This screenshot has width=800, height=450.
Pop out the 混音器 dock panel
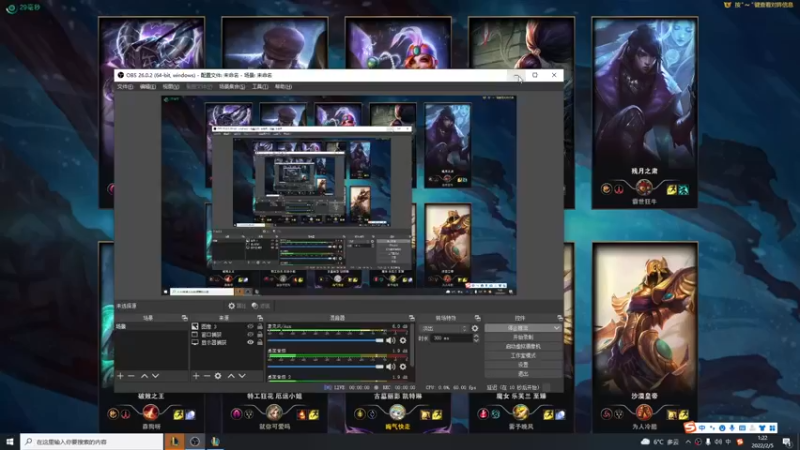coord(411,318)
